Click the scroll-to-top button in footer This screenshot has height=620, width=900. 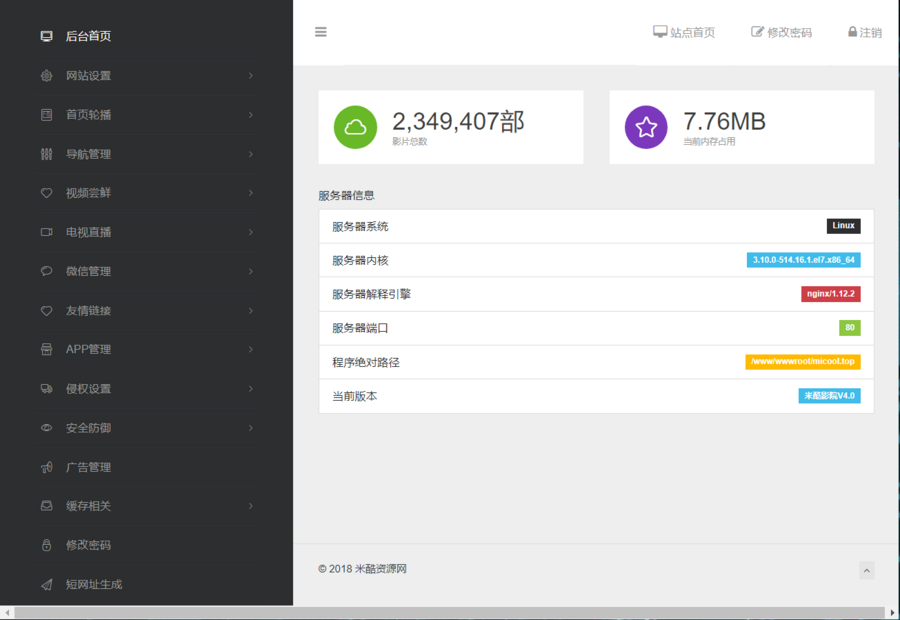[867, 570]
